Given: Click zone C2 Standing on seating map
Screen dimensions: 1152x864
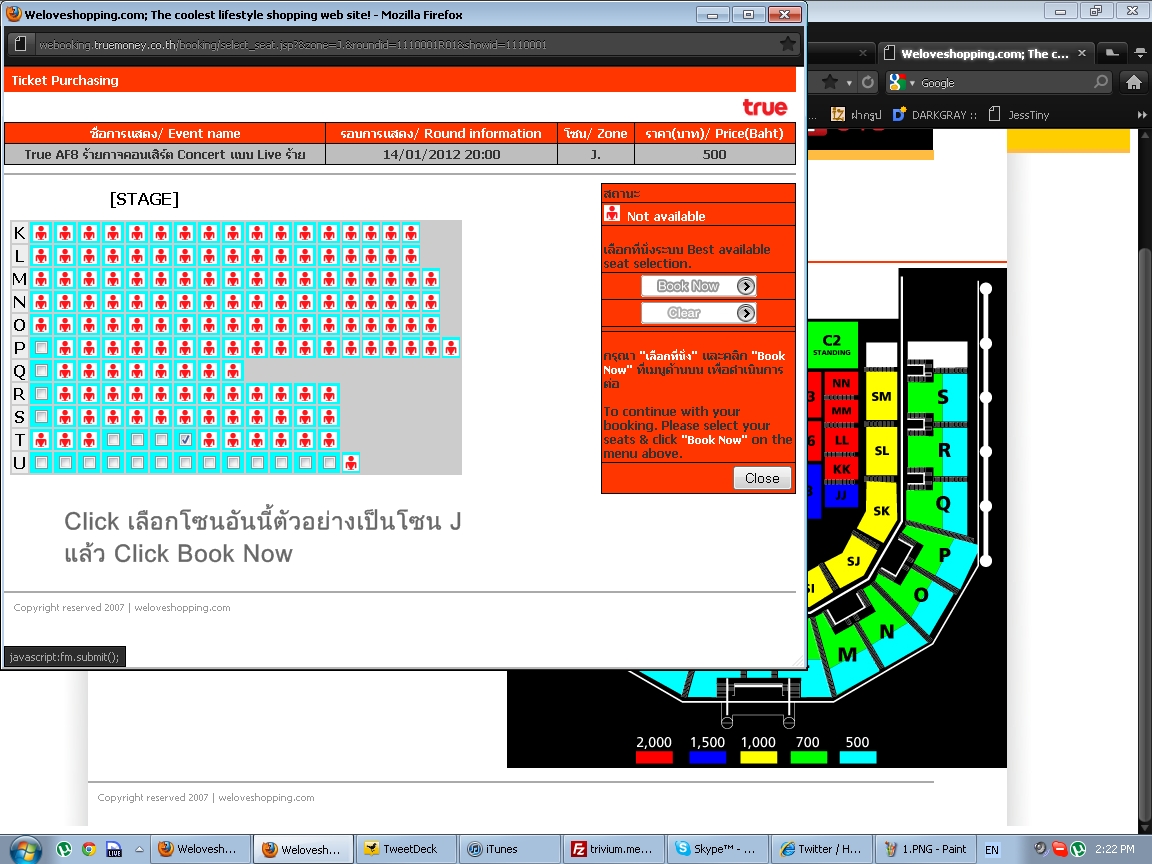Looking at the screenshot, I should pos(831,344).
